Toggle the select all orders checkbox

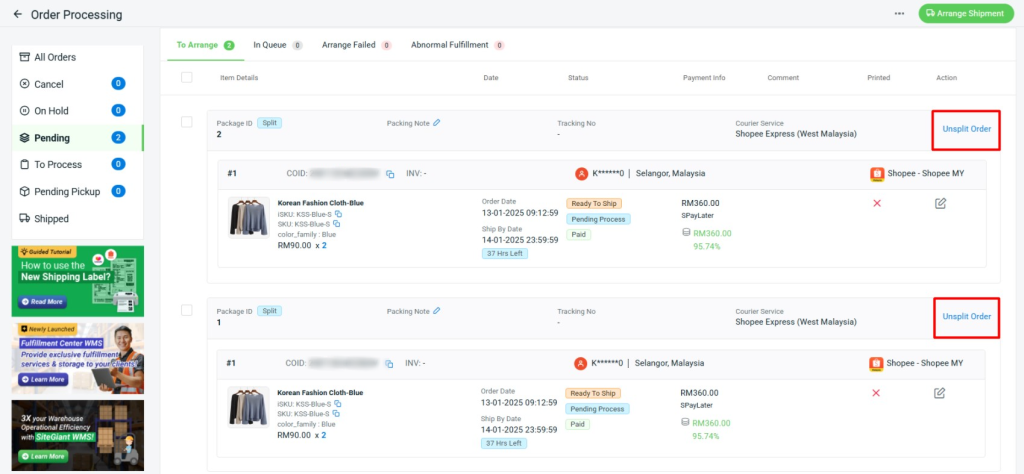(x=186, y=77)
